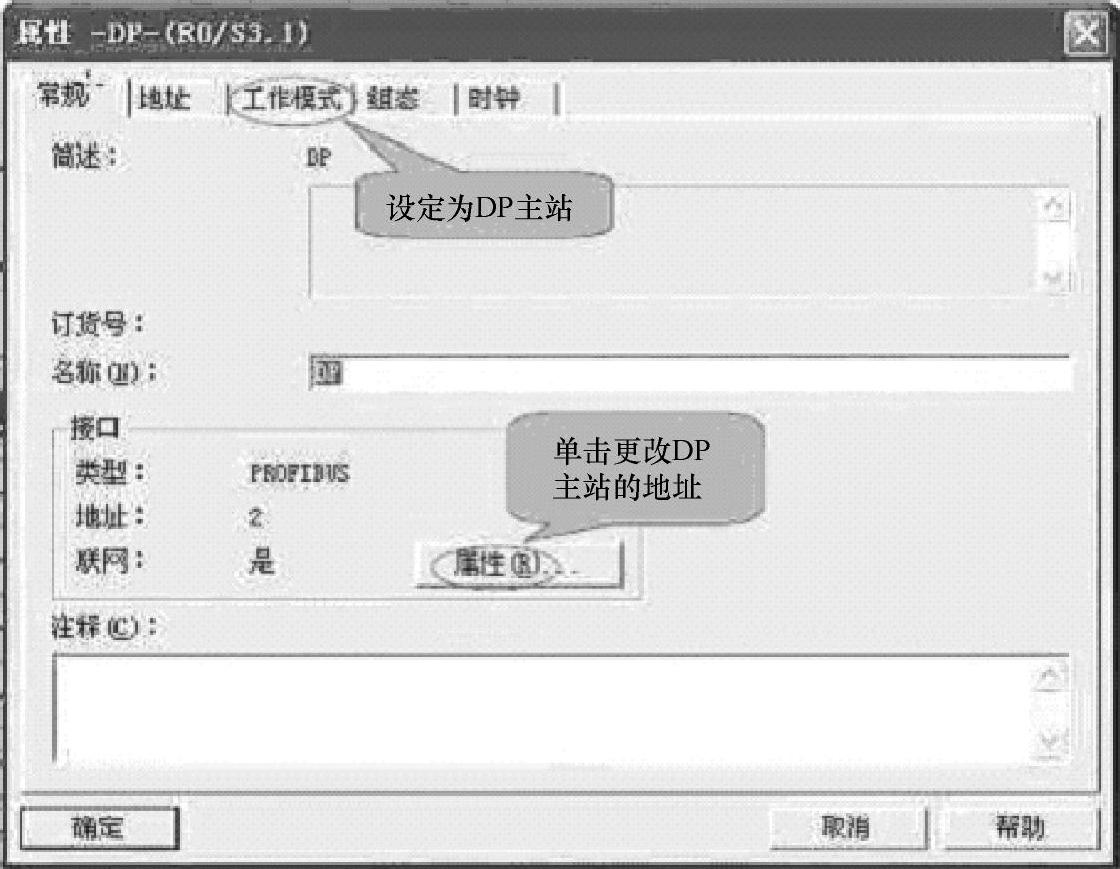The width and height of the screenshot is (1120, 869).
Task: Cancel the dialog with 取消
Action: (x=847, y=828)
